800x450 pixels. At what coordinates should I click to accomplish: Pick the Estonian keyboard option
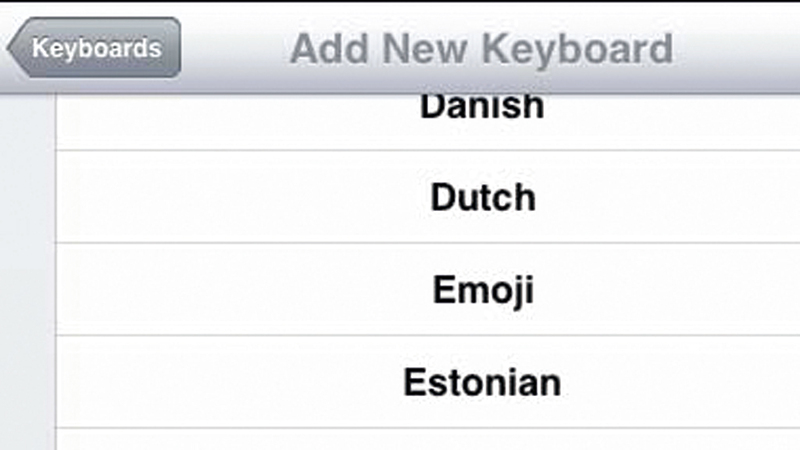pyautogui.click(x=482, y=382)
